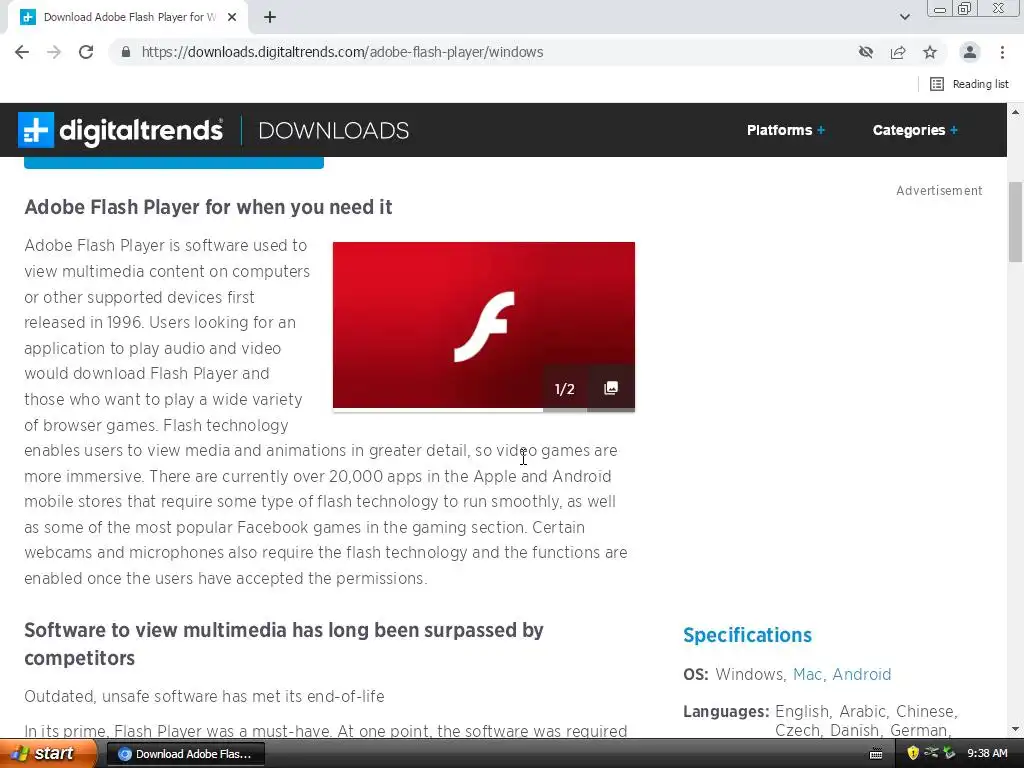The width and height of the screenshot is (1024, 768).
Task: Open the image gallery icon
Action: coord(611,388)
